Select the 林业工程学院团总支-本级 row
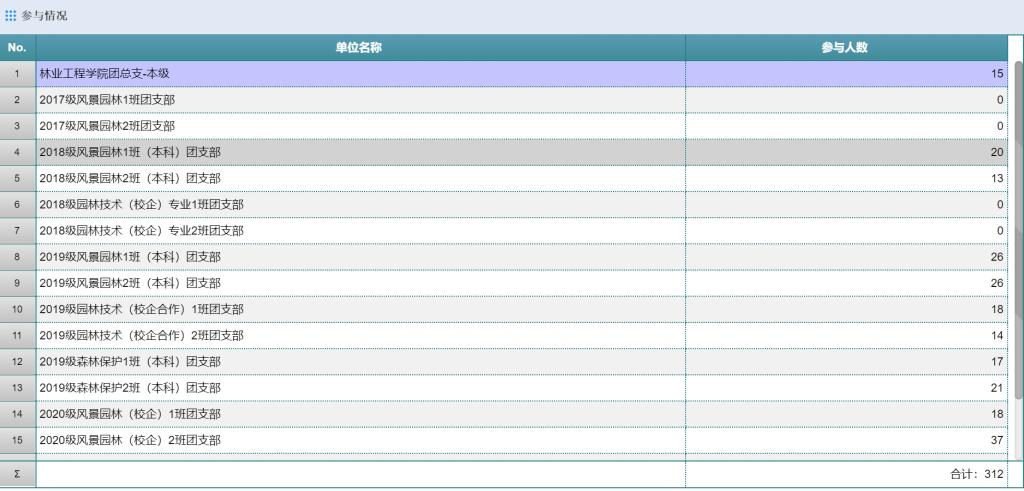Viewport: 1024px width, 491px height. pos(104,74)
